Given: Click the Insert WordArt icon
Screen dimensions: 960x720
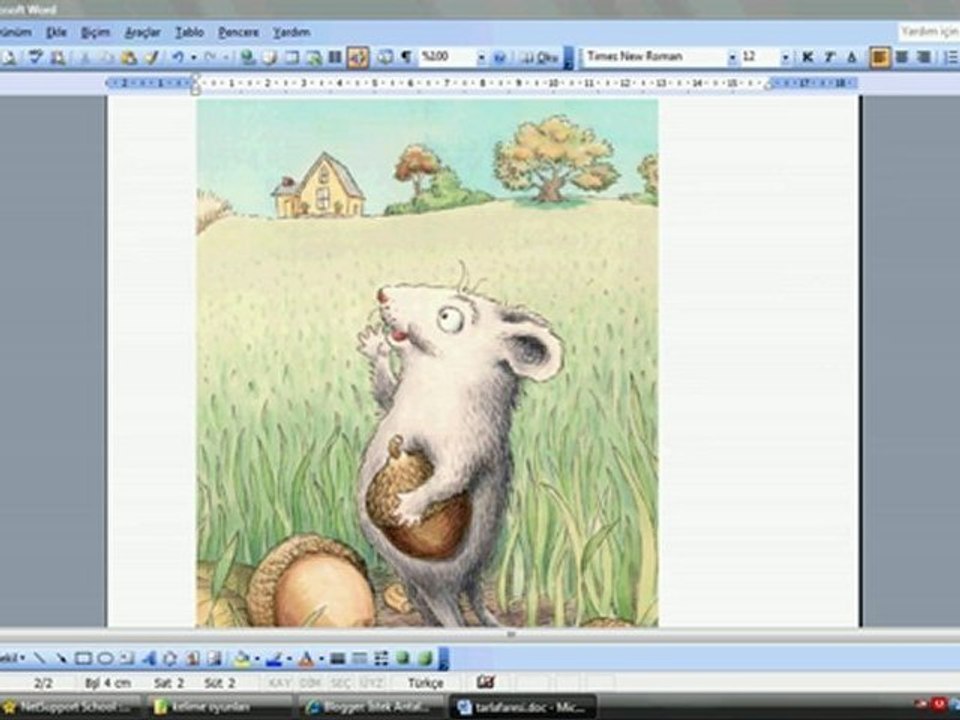Looking at the screenshot, I should point(149,659).
